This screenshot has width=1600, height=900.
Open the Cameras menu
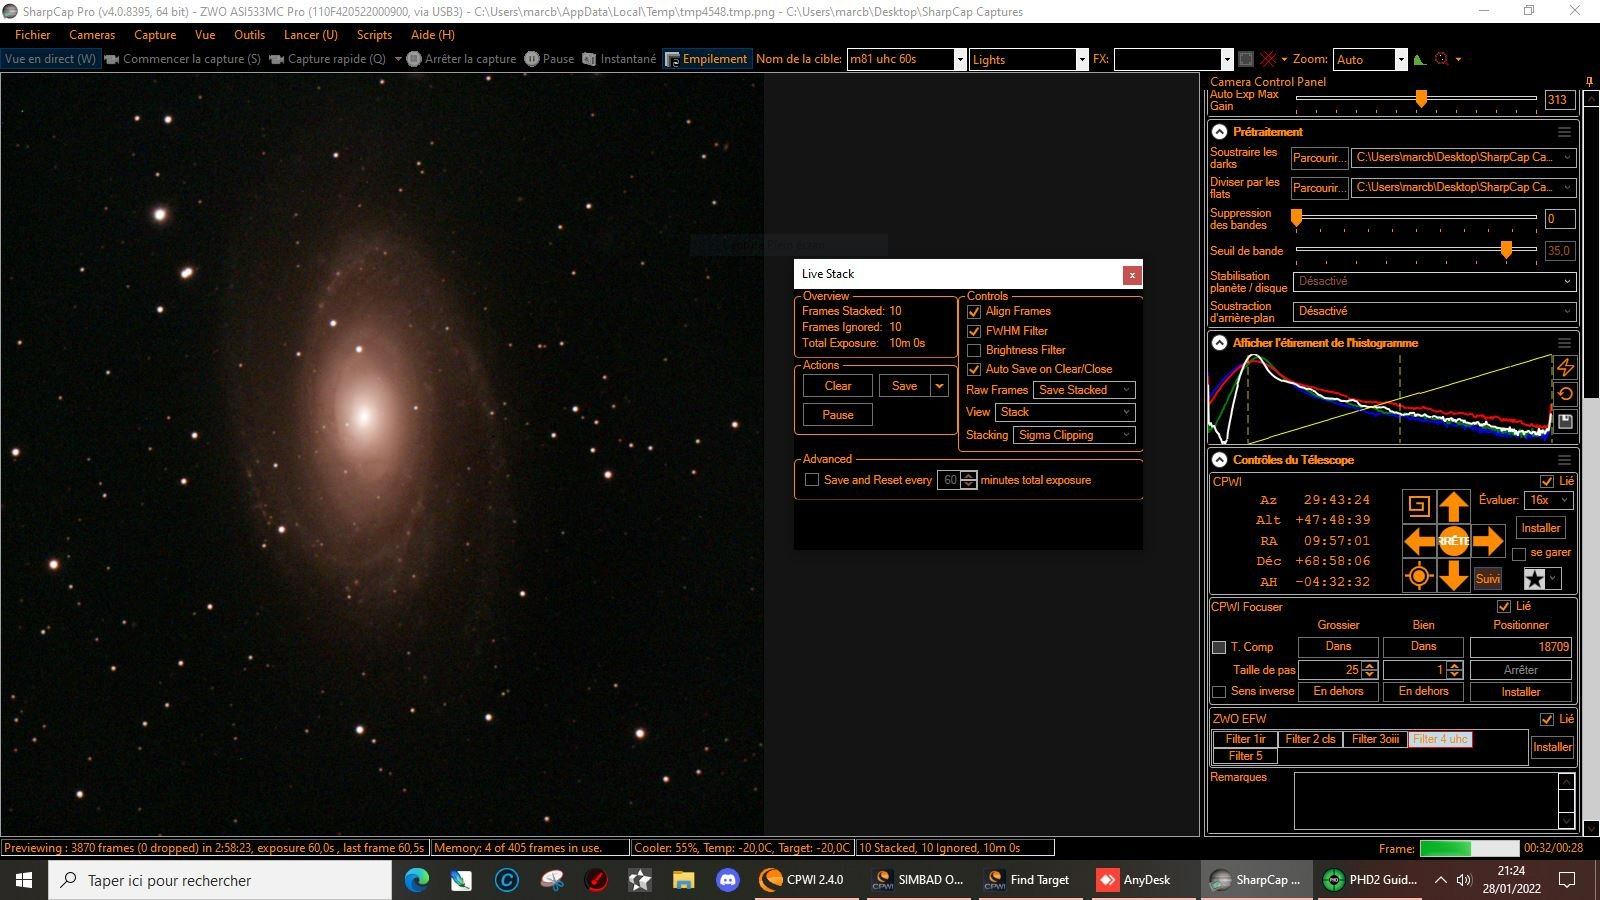(92, 34)
